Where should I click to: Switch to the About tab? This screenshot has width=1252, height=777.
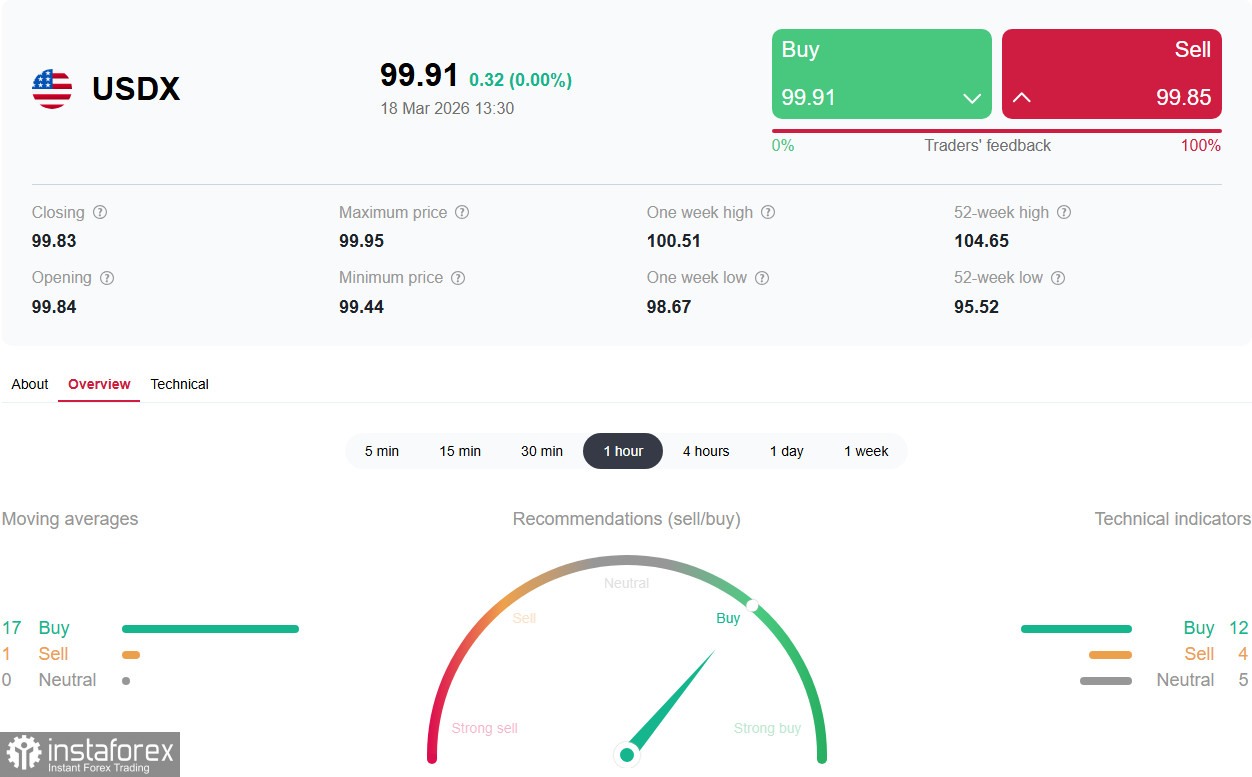coord(30,384)
